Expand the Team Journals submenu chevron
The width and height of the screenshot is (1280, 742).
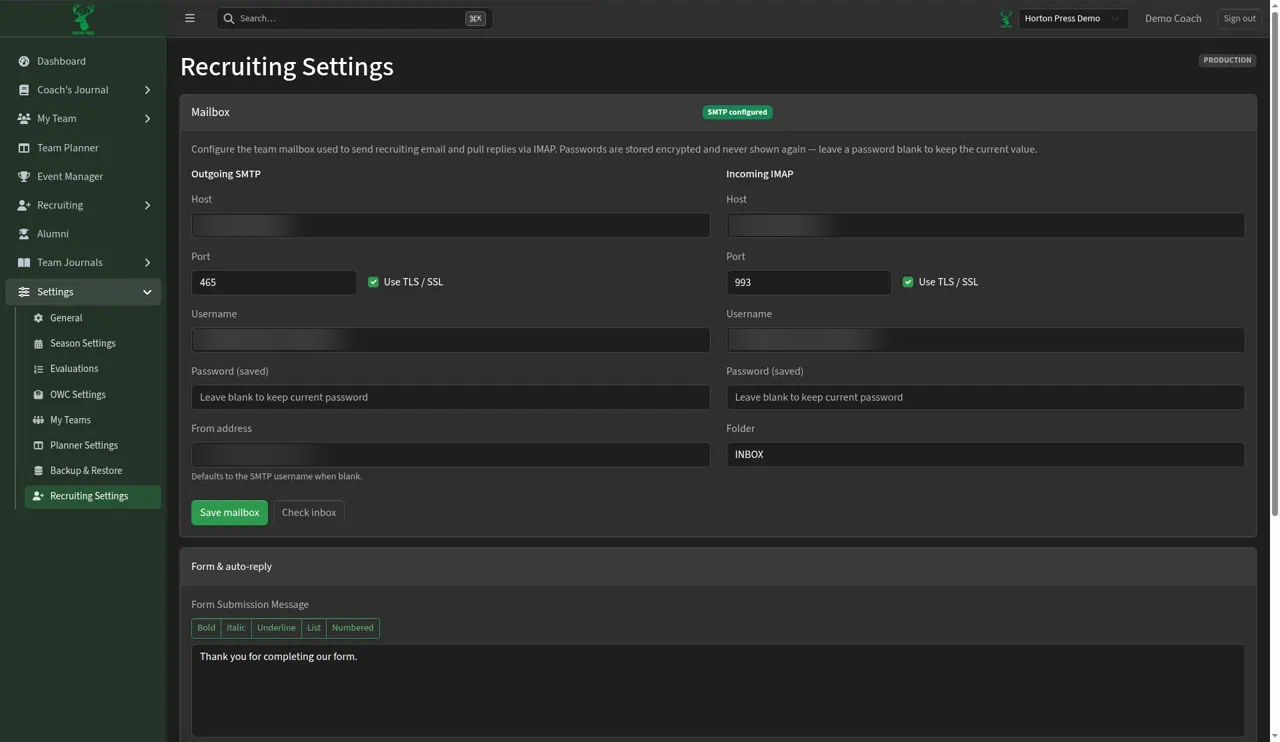pyautogui.click(x=147, y=263)
